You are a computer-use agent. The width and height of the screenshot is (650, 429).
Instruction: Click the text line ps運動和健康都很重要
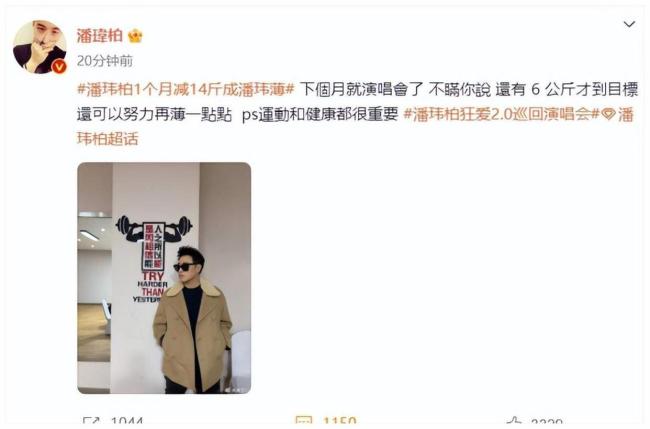click(x=320, y=114)
